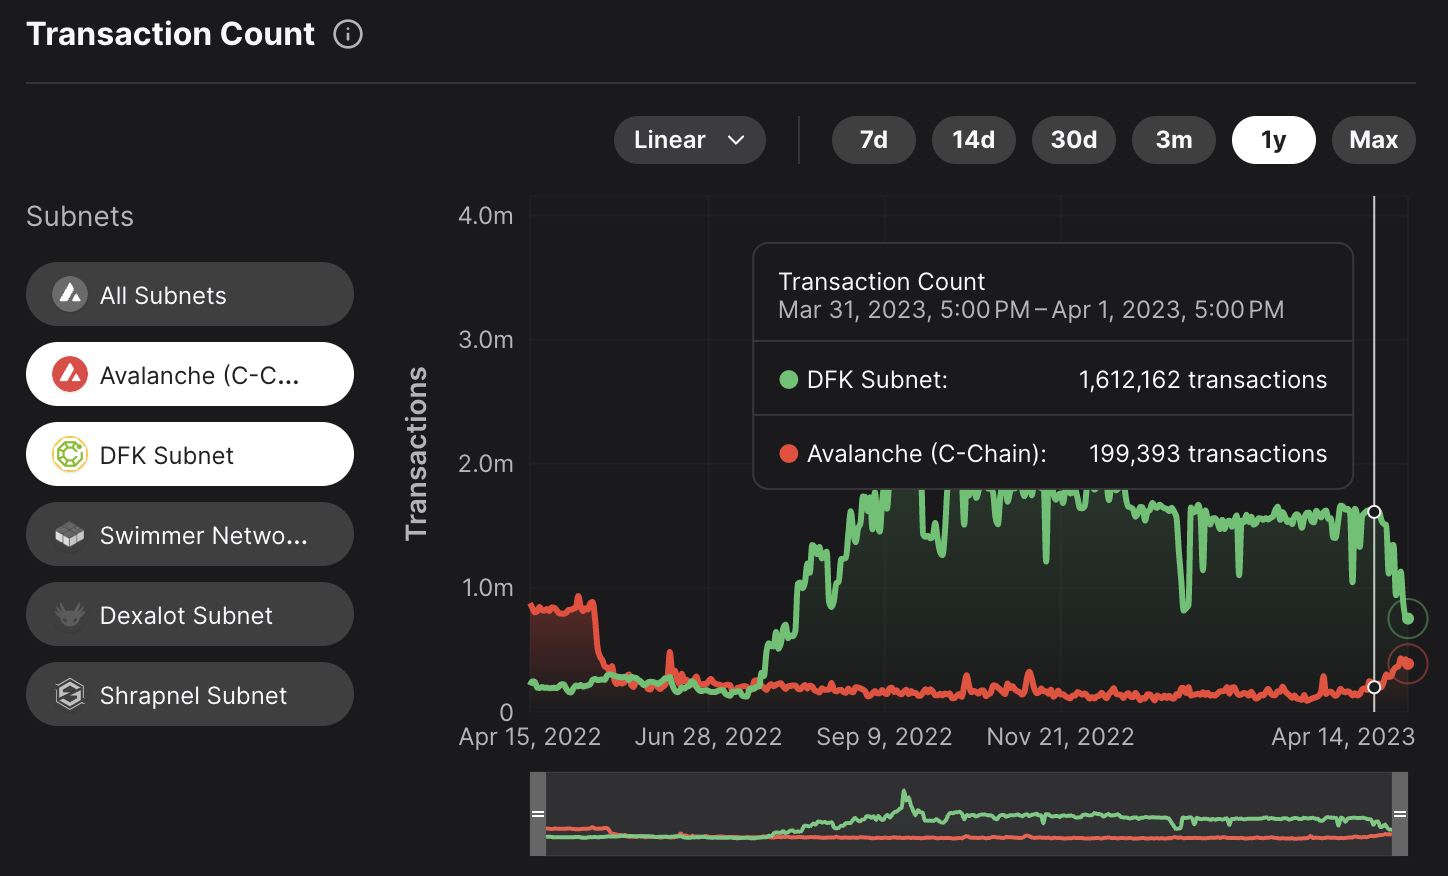Click the Shrapnel Subnet logo icon
Image resolution: width=1448 pixels, height=876 pixels.
(70, 695)
